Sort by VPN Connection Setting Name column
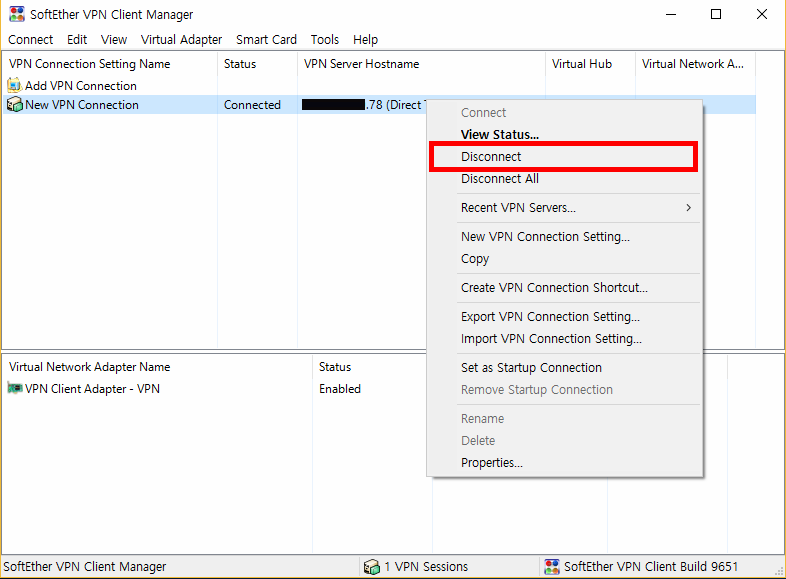 110,64
